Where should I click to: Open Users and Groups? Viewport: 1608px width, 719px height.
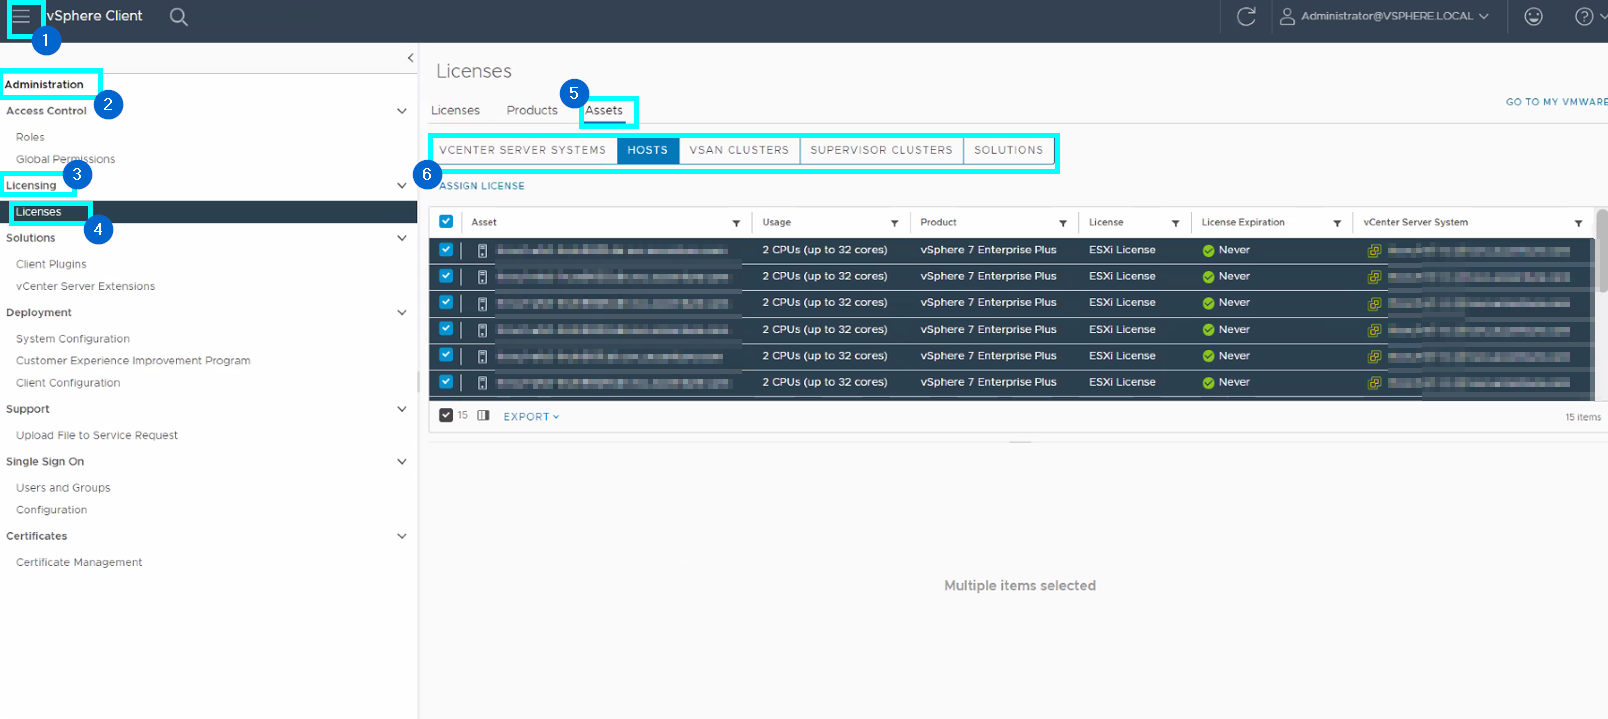pyautogui.click(x=63, y=488)
